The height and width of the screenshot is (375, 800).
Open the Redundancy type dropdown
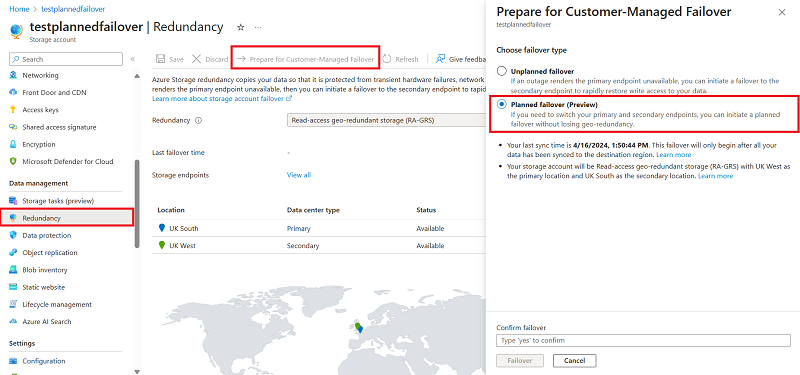pos(386,121)
